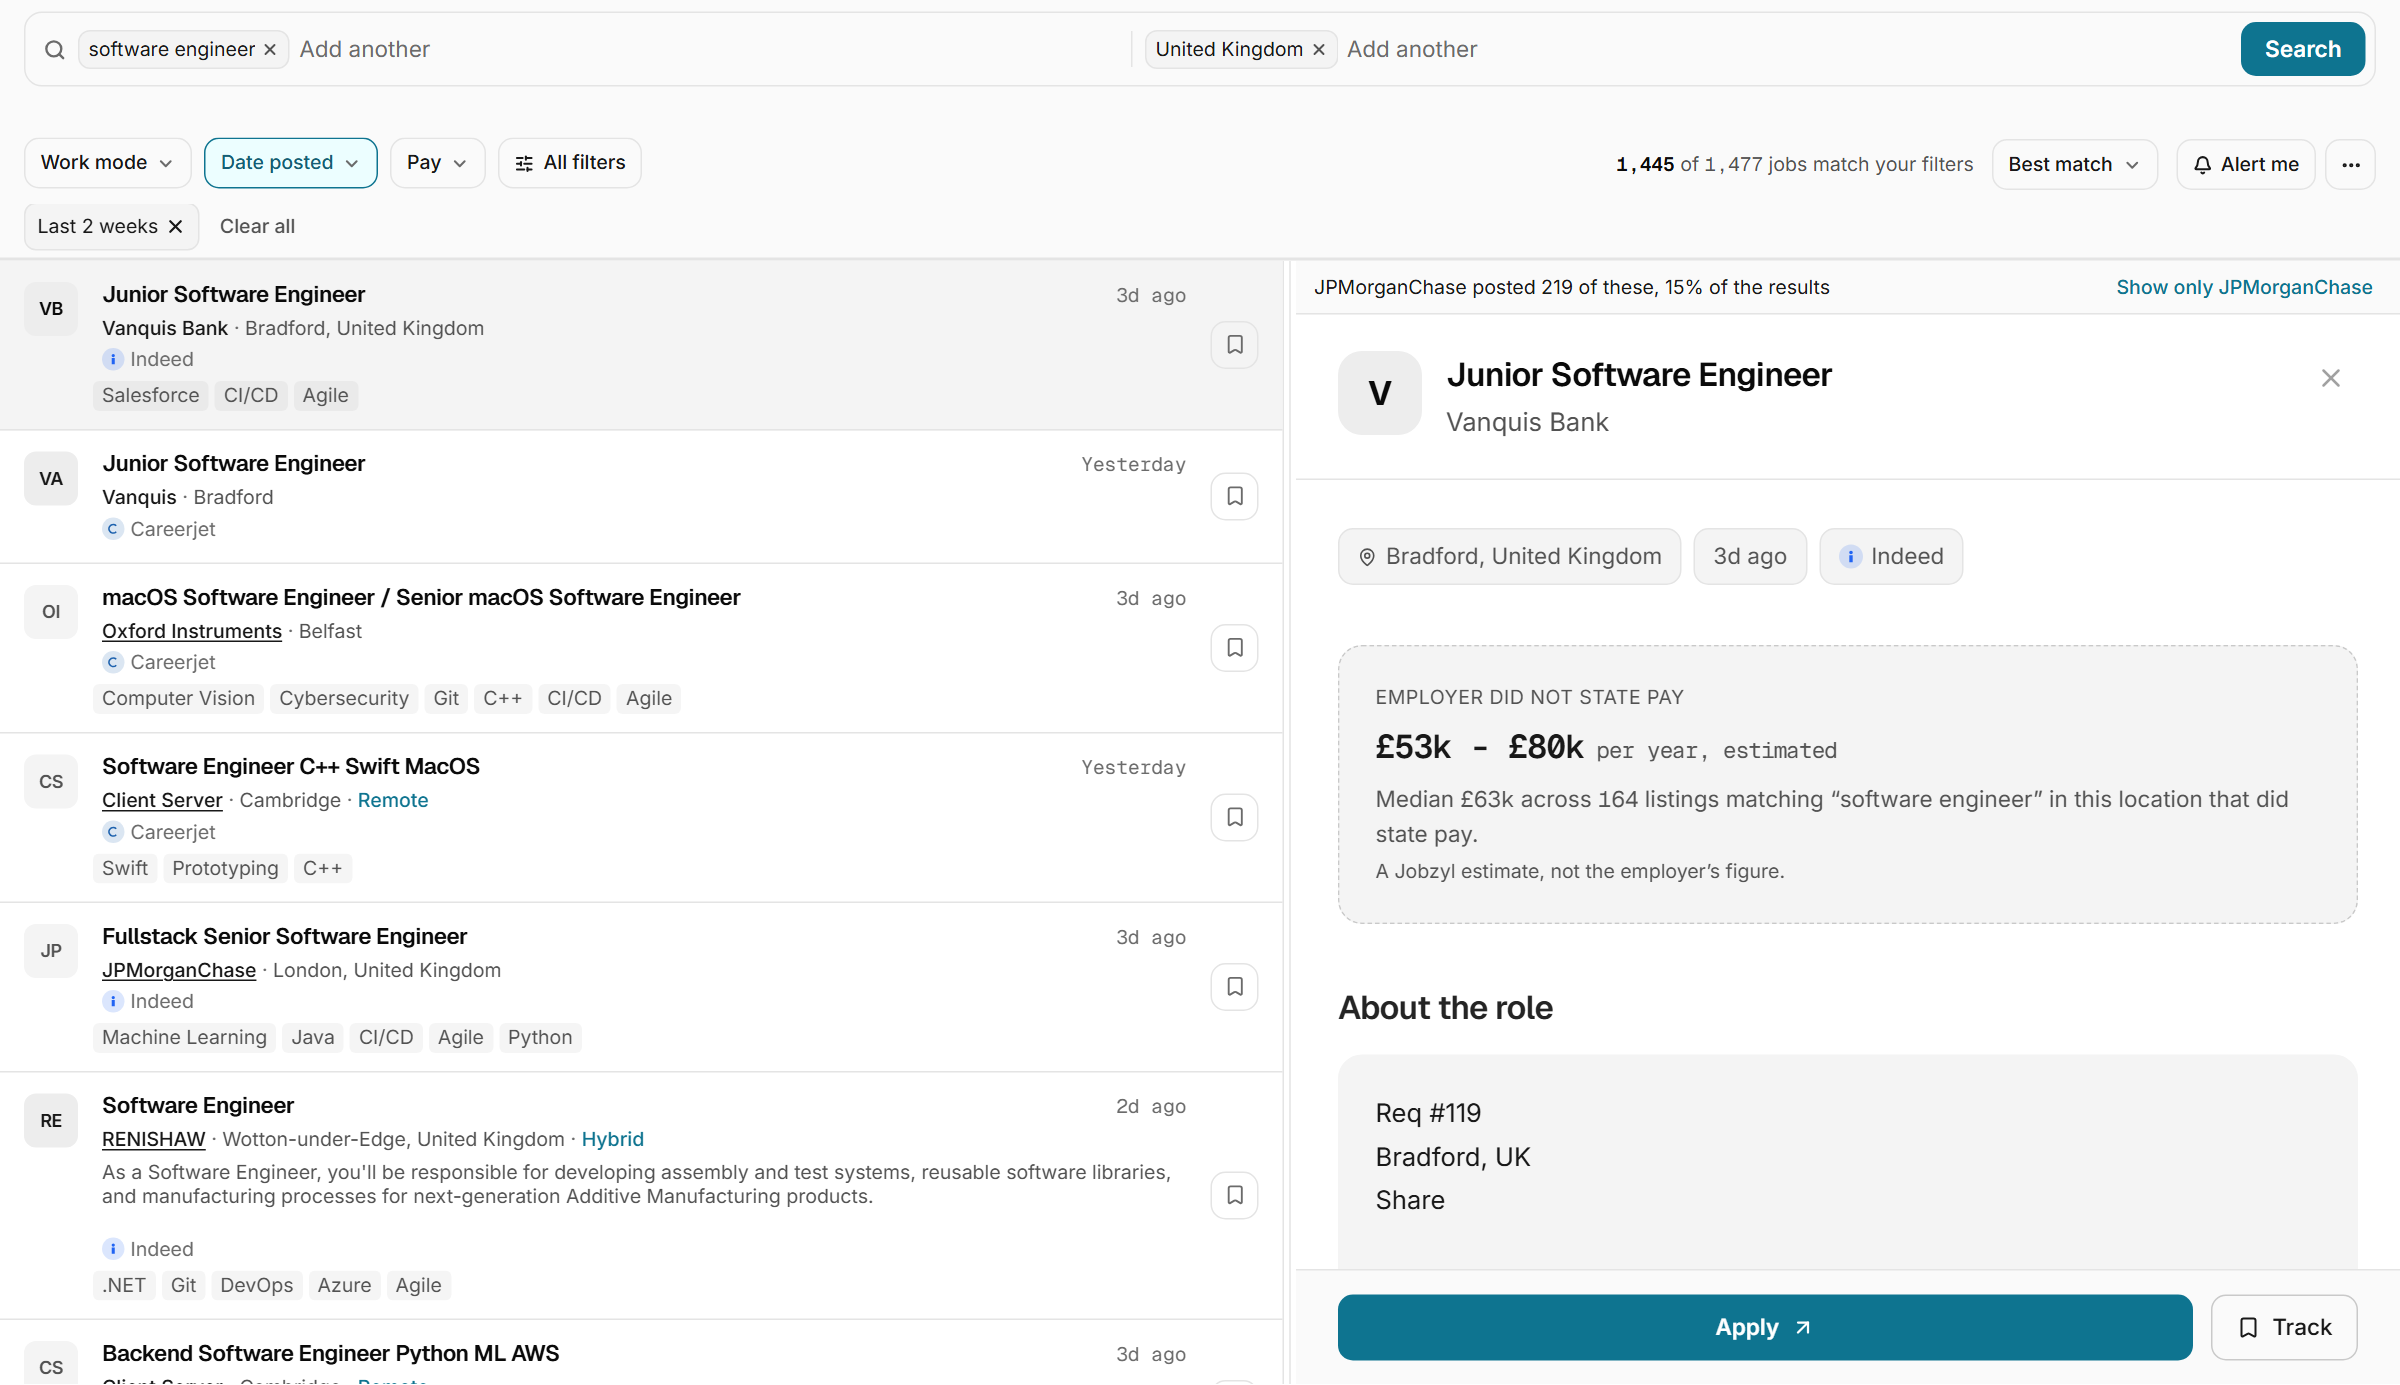Viewport: 2400px width, 1385px height.
Task: Click the Alert me bell button
Action: click(2246, 164)
